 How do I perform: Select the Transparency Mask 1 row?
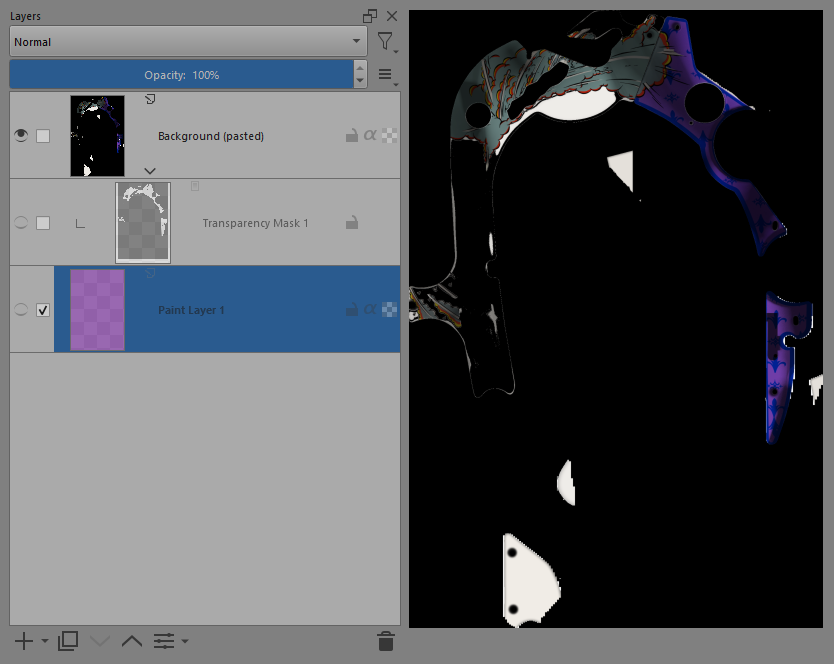[x=256, y=223]
